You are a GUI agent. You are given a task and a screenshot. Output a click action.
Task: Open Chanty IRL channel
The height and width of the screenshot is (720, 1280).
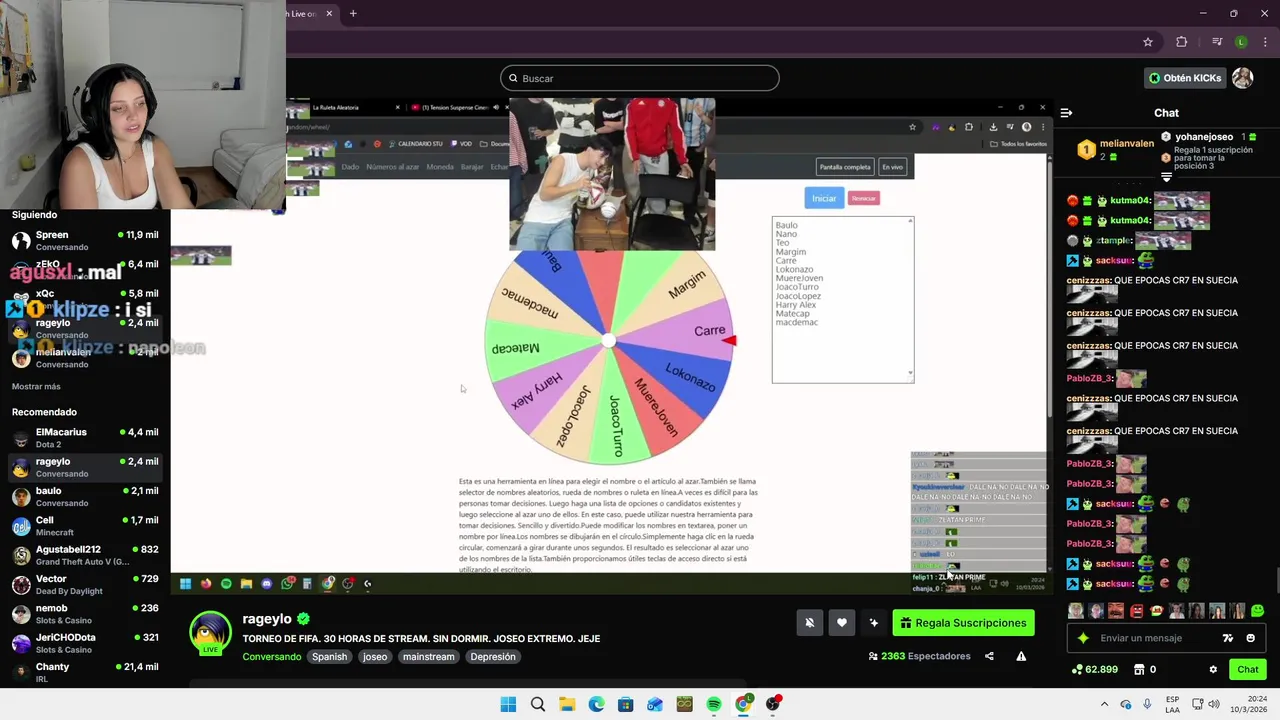pyautogui.click(x=85, y=672)
